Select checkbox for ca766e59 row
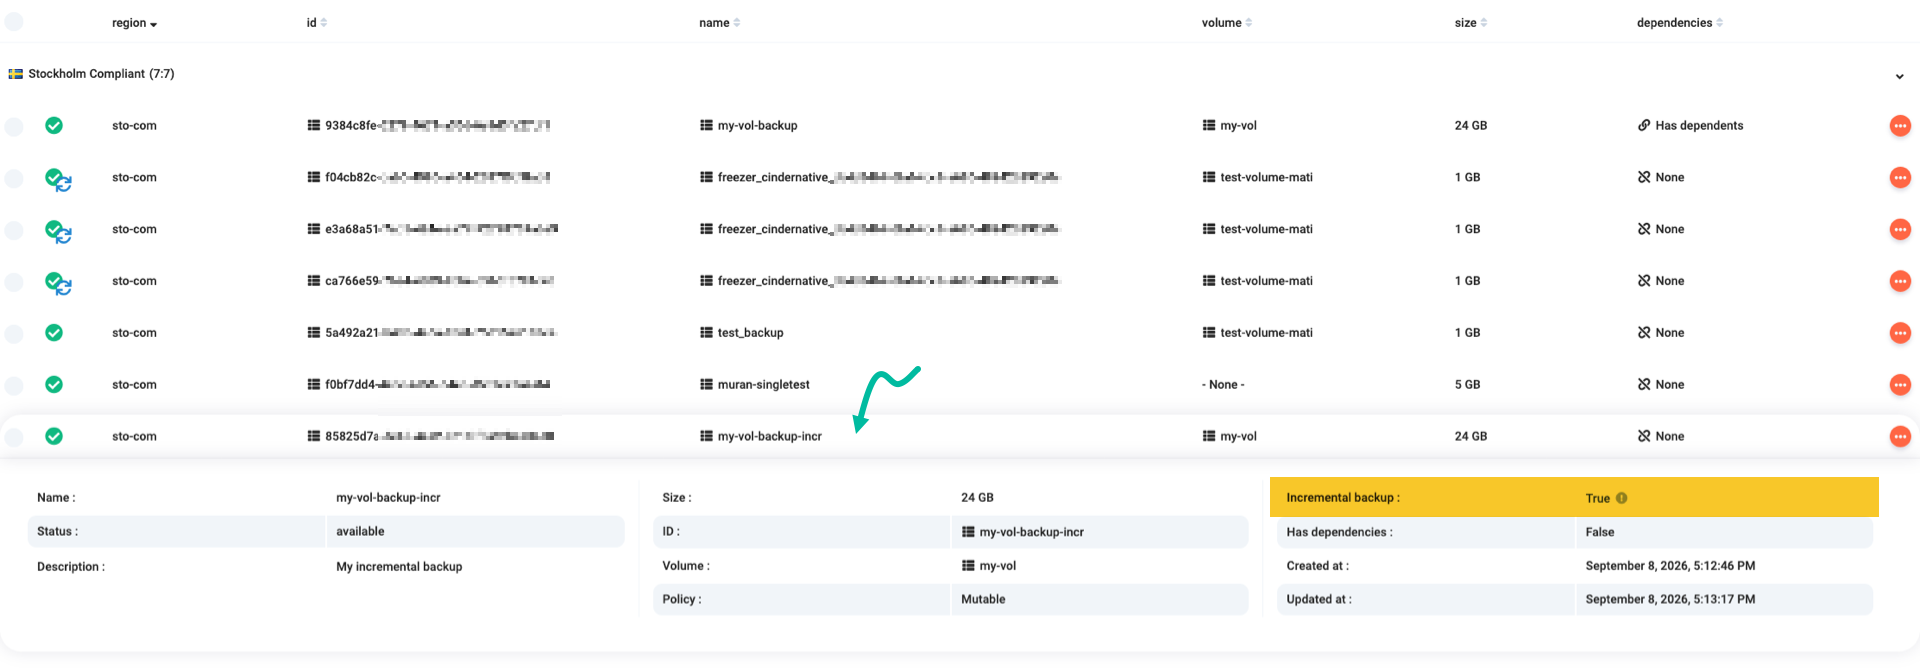Screen dimensions: 1920x670 14,283
